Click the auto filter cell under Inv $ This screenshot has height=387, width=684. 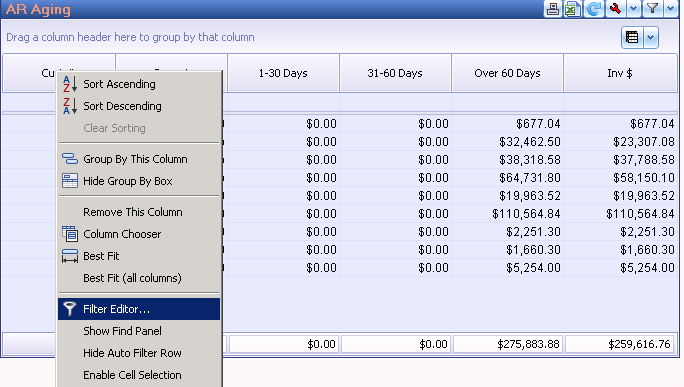[x=620, y=103]
